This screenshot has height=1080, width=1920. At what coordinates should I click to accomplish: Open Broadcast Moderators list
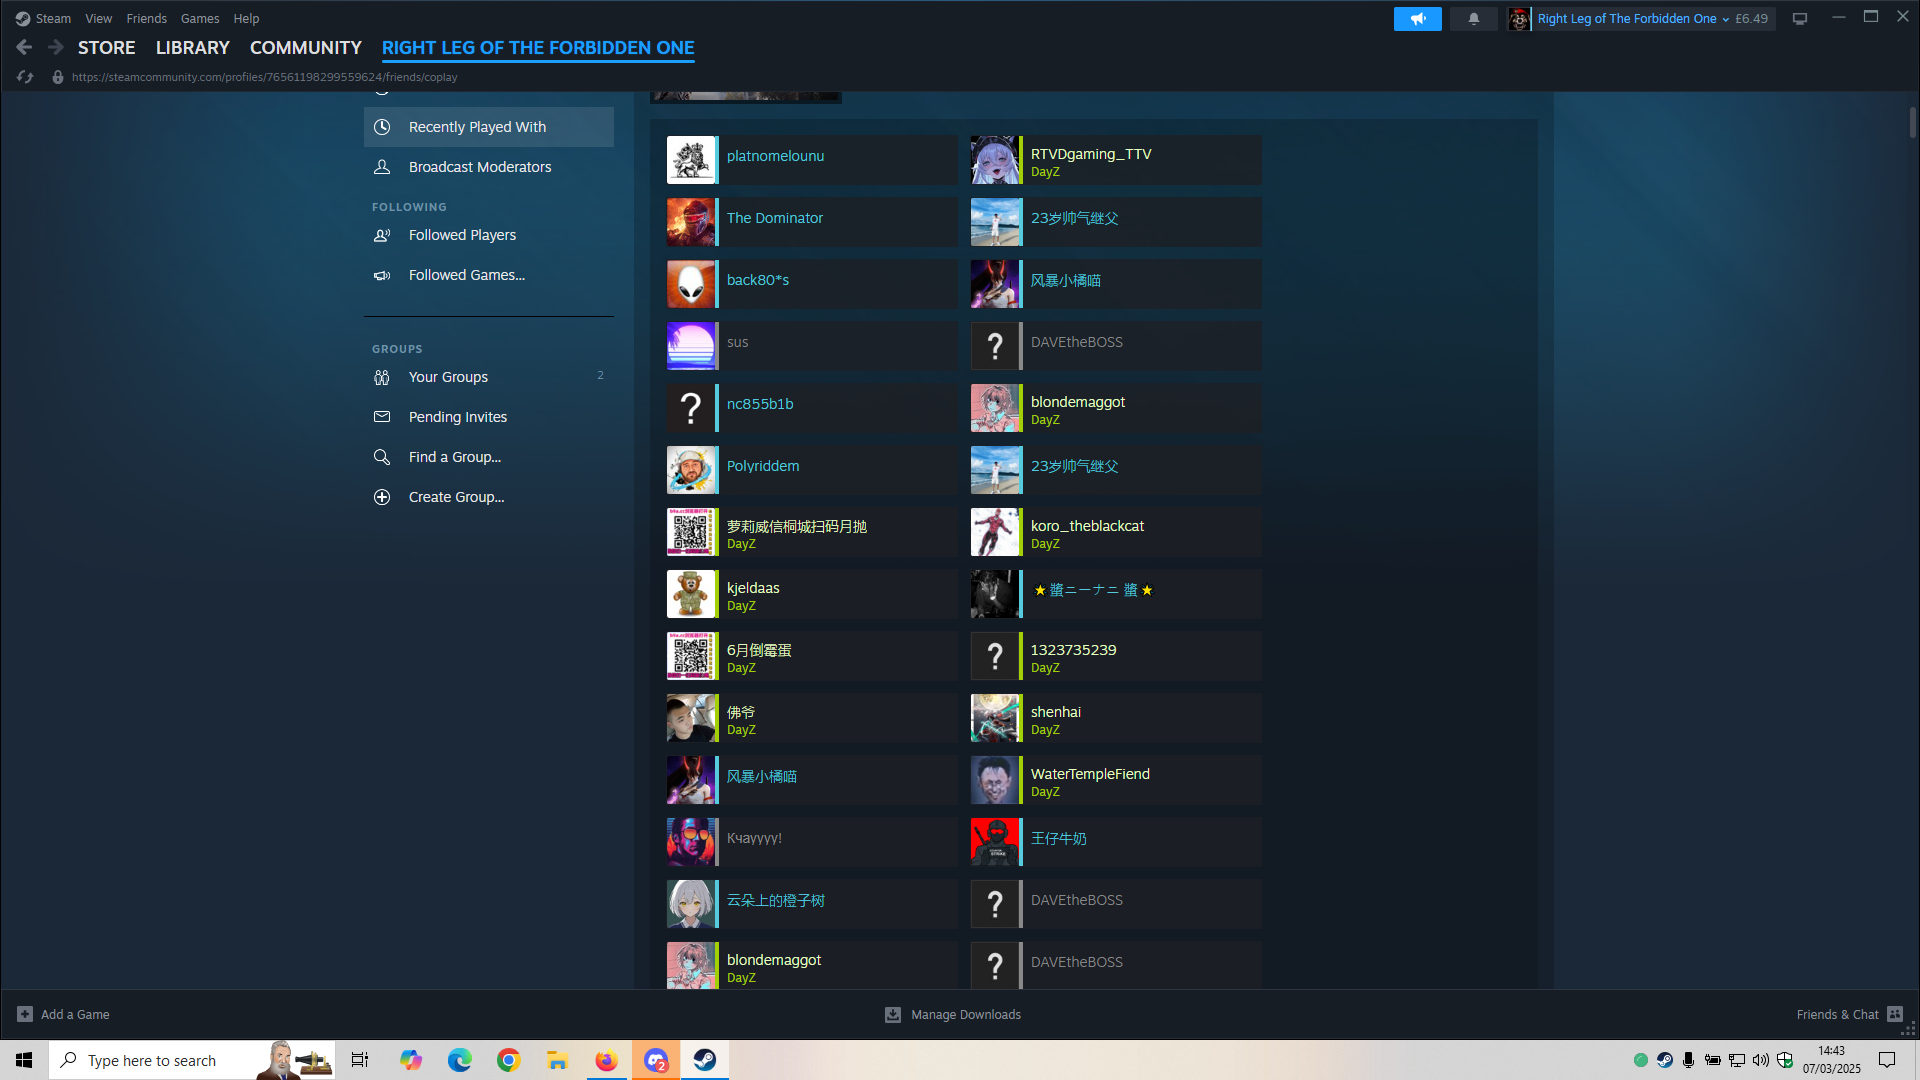pos(489,167)
